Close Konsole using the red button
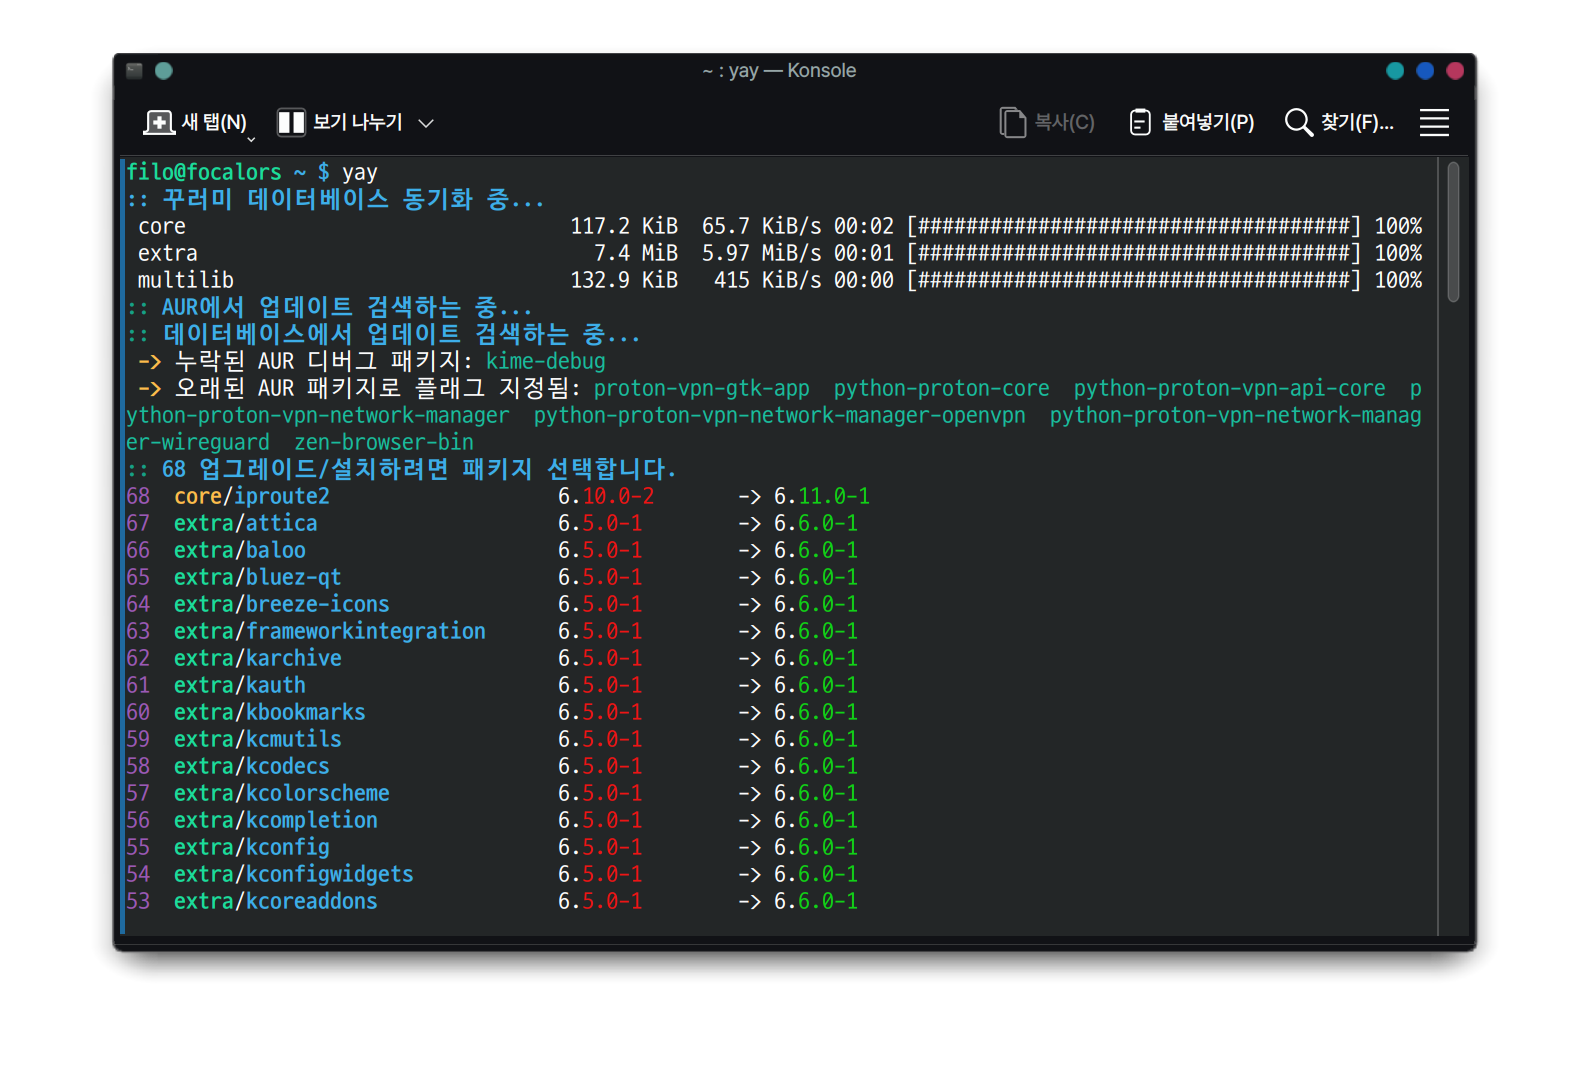This screenshot has height=1079, width=1588. pyautogui.click(x=1455, y=70)
